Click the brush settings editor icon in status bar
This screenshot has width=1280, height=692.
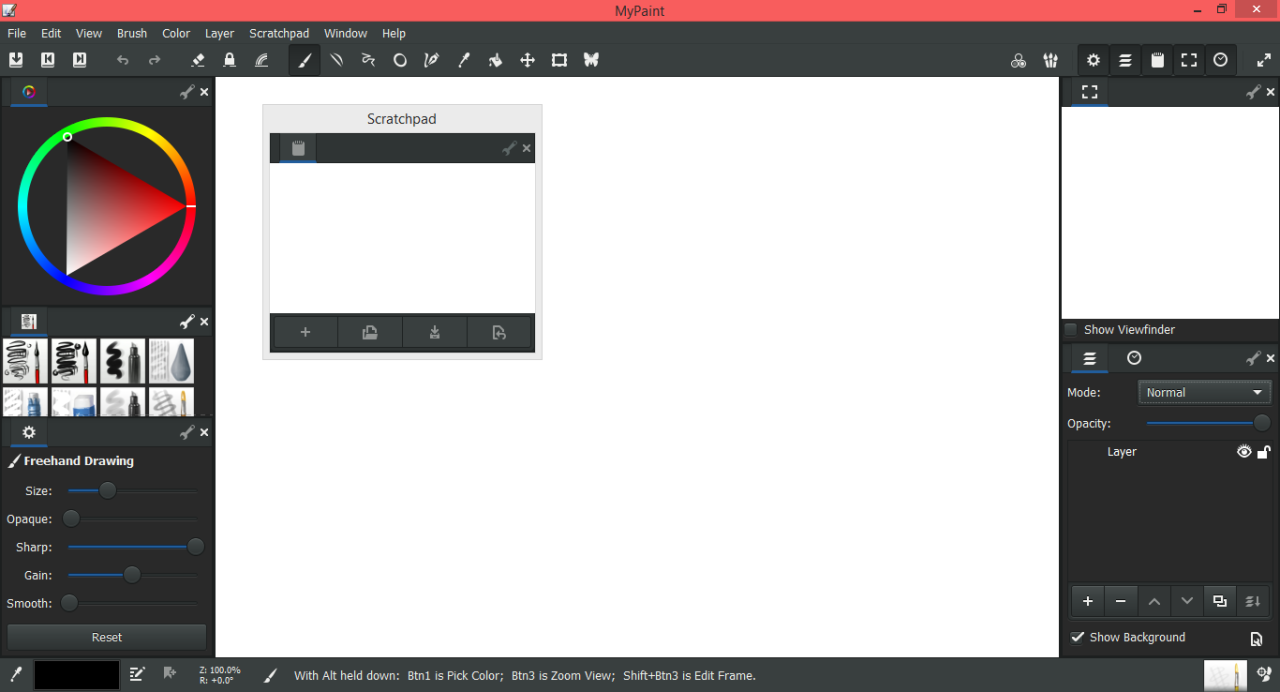tap(137, 675)
